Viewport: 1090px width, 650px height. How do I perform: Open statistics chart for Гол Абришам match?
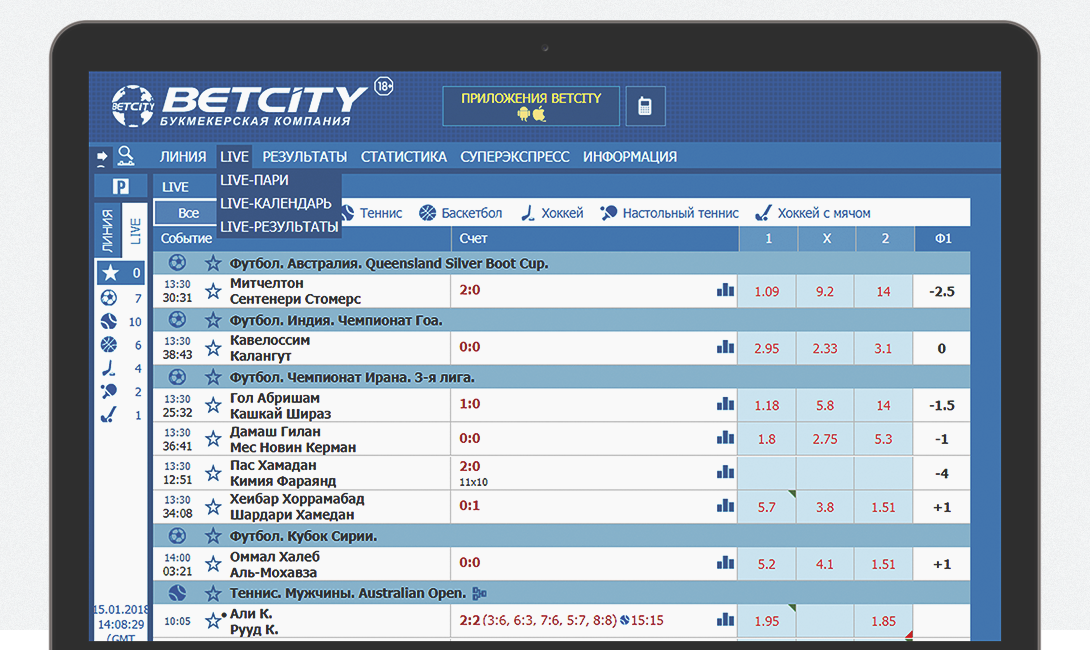pyautogui.click(x=725, y=404)
